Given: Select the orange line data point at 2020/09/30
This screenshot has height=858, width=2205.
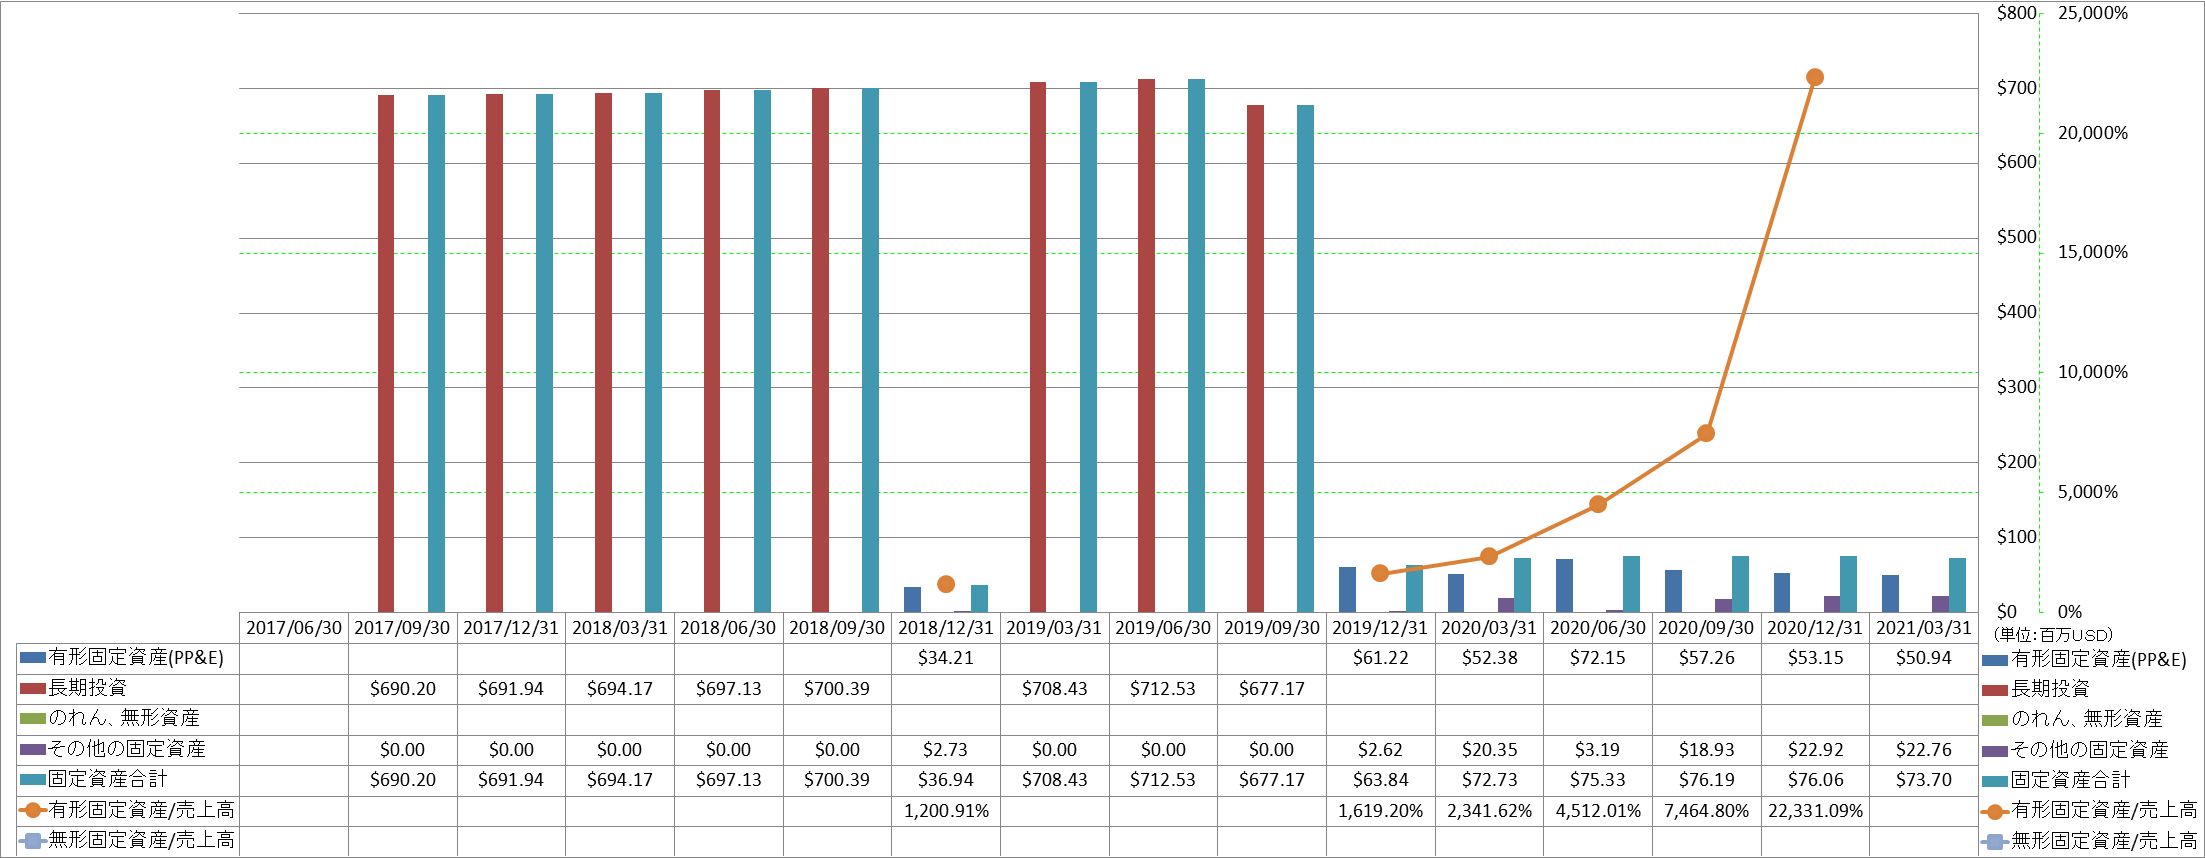Looking at the screenshot, I should pos(1706,433).
